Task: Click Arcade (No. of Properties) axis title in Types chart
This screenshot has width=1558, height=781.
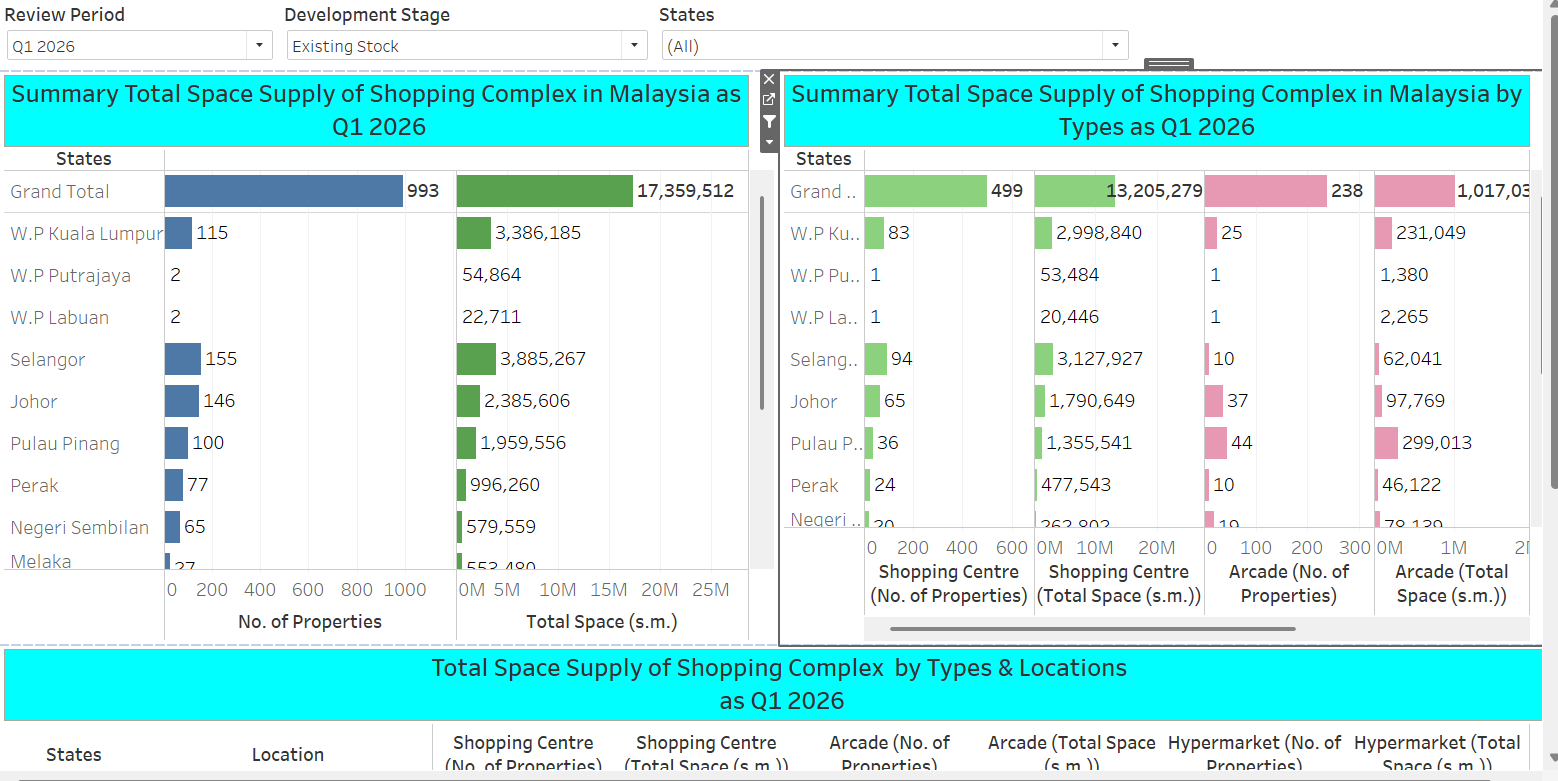Action: [1289, 584]
